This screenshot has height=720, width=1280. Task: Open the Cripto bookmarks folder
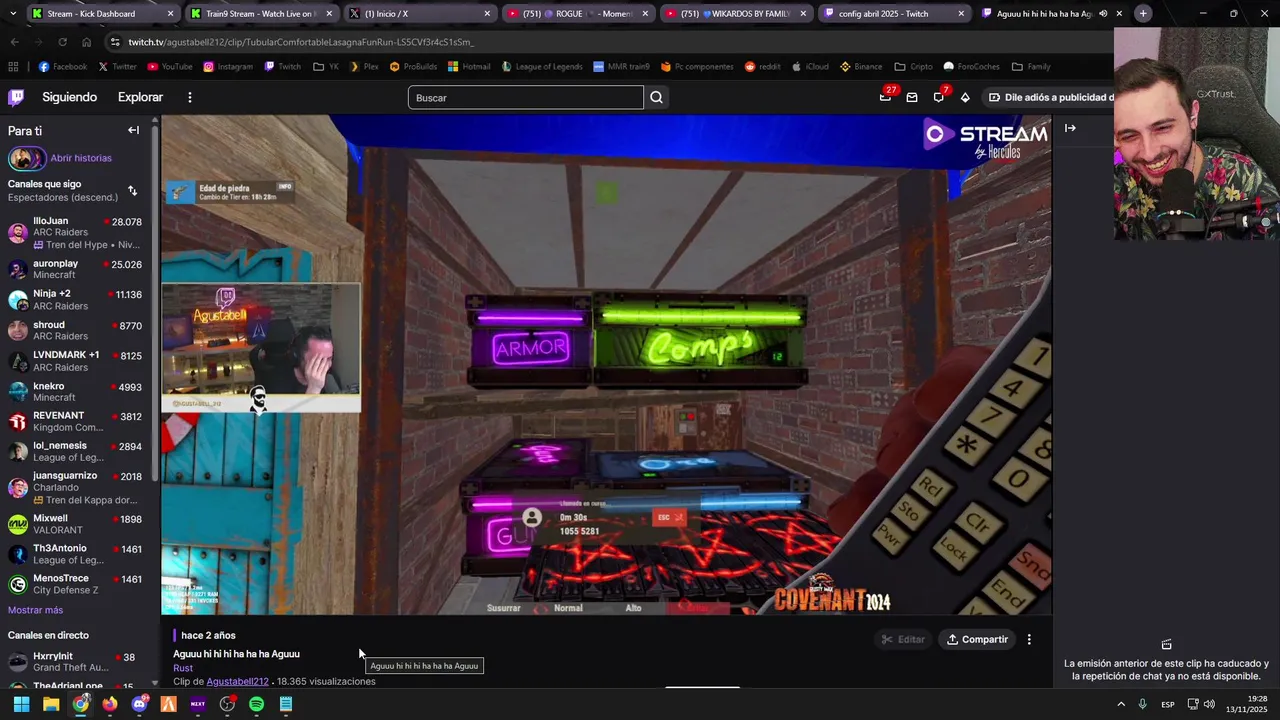(914, 67)
